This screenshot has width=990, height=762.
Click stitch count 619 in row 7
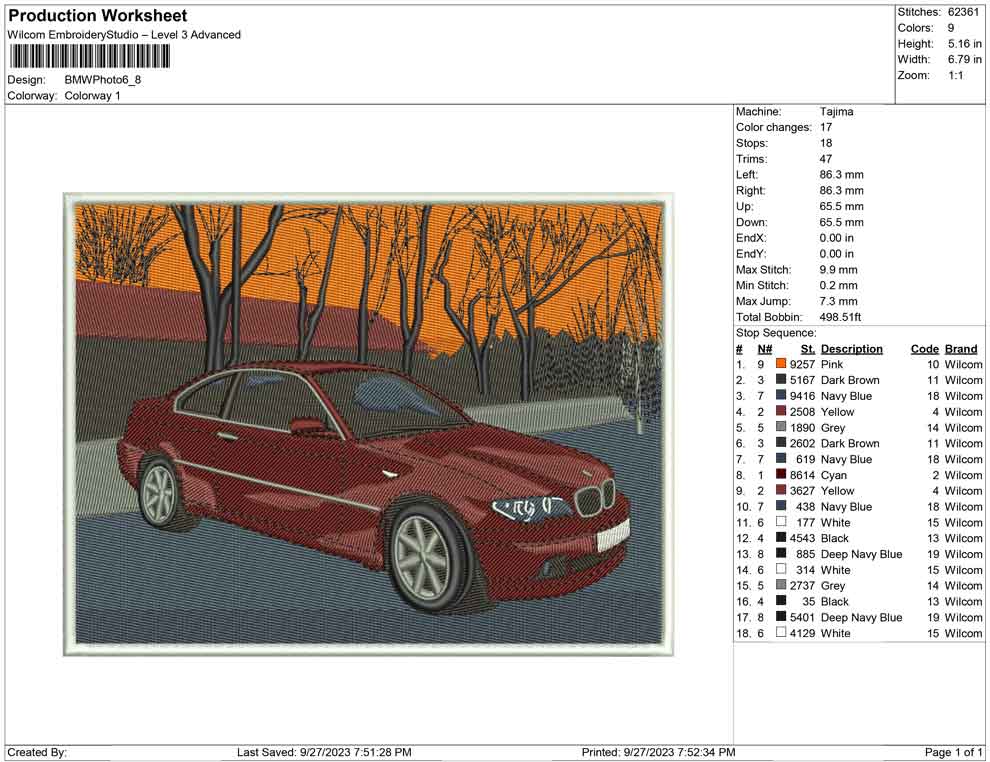click(806, 459)
